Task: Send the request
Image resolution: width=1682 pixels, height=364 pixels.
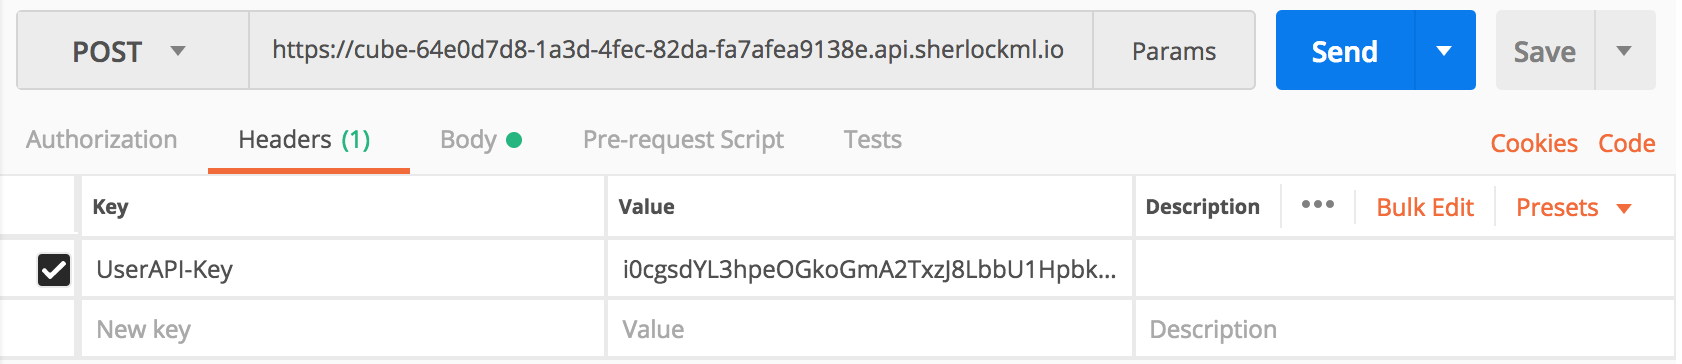Action: tap(1345, 51)
